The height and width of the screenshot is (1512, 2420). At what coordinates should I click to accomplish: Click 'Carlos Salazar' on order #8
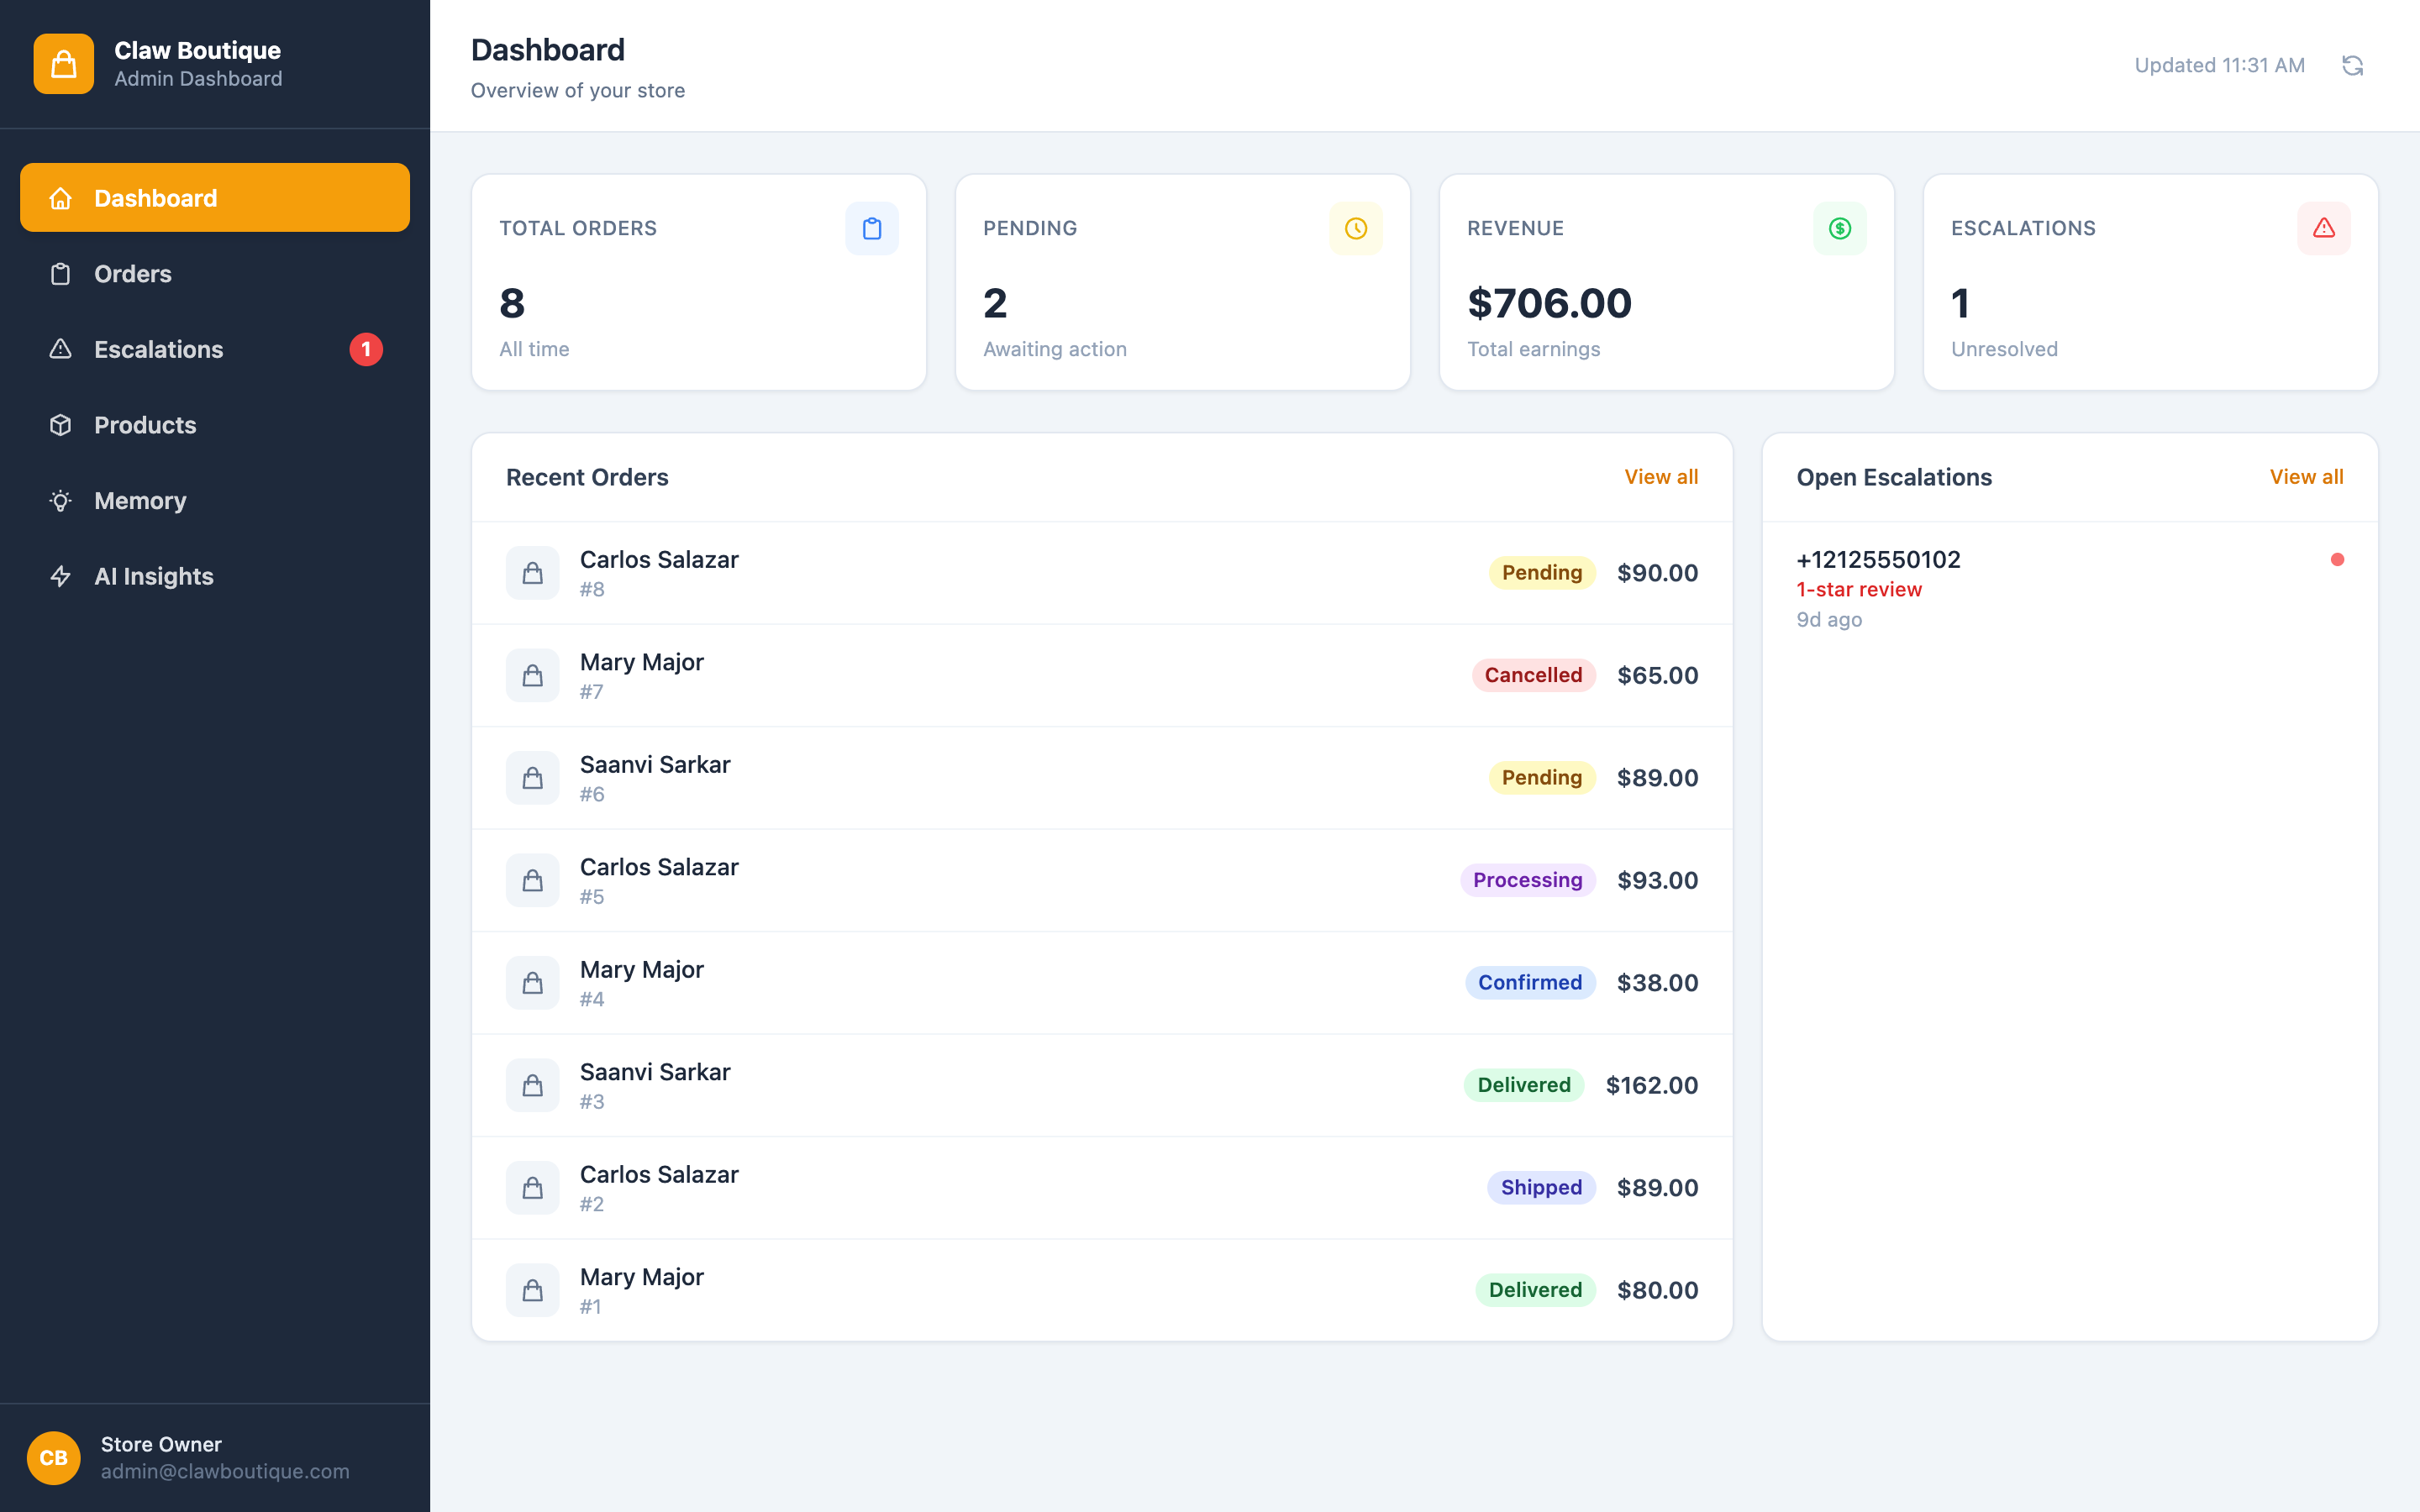pos(659,559)
